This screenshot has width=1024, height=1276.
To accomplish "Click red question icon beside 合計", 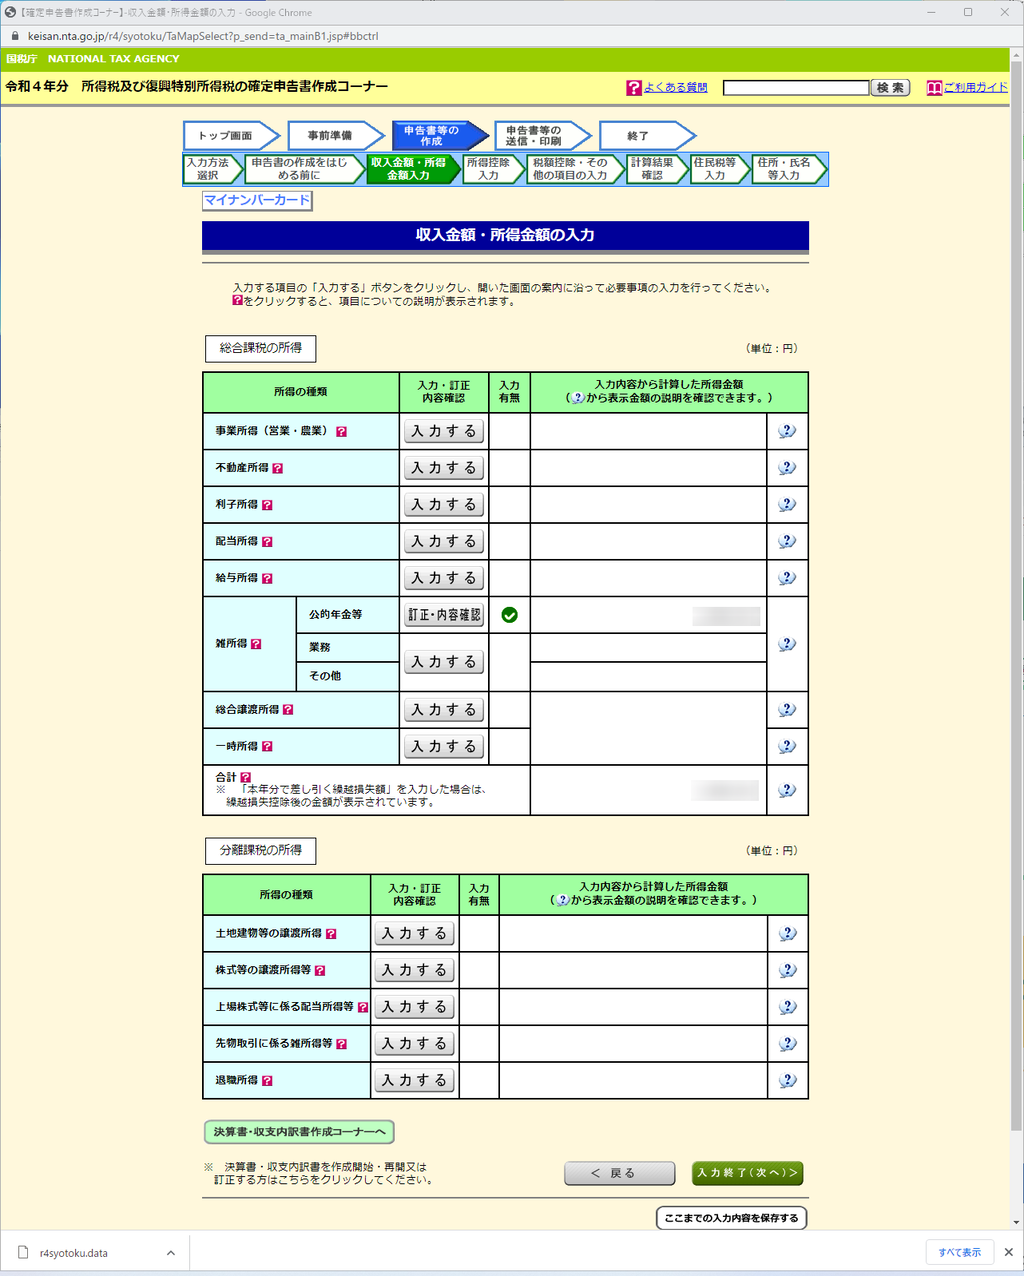I will 245,777.
